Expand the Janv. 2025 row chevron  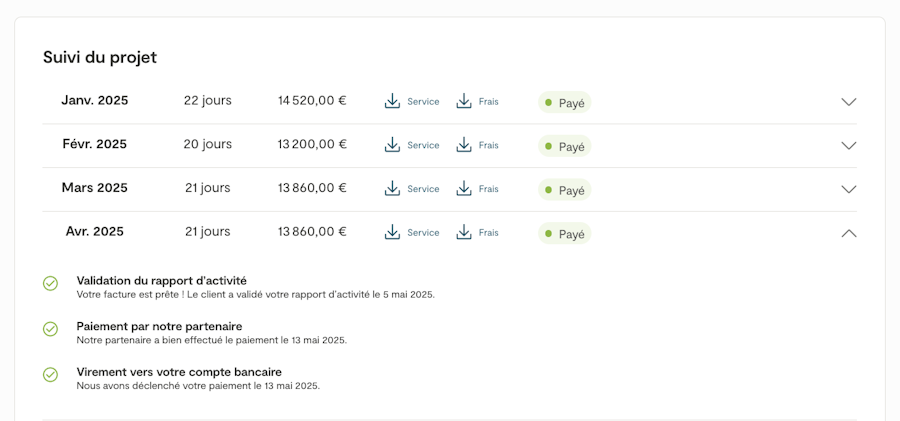[x=849, y=102]
